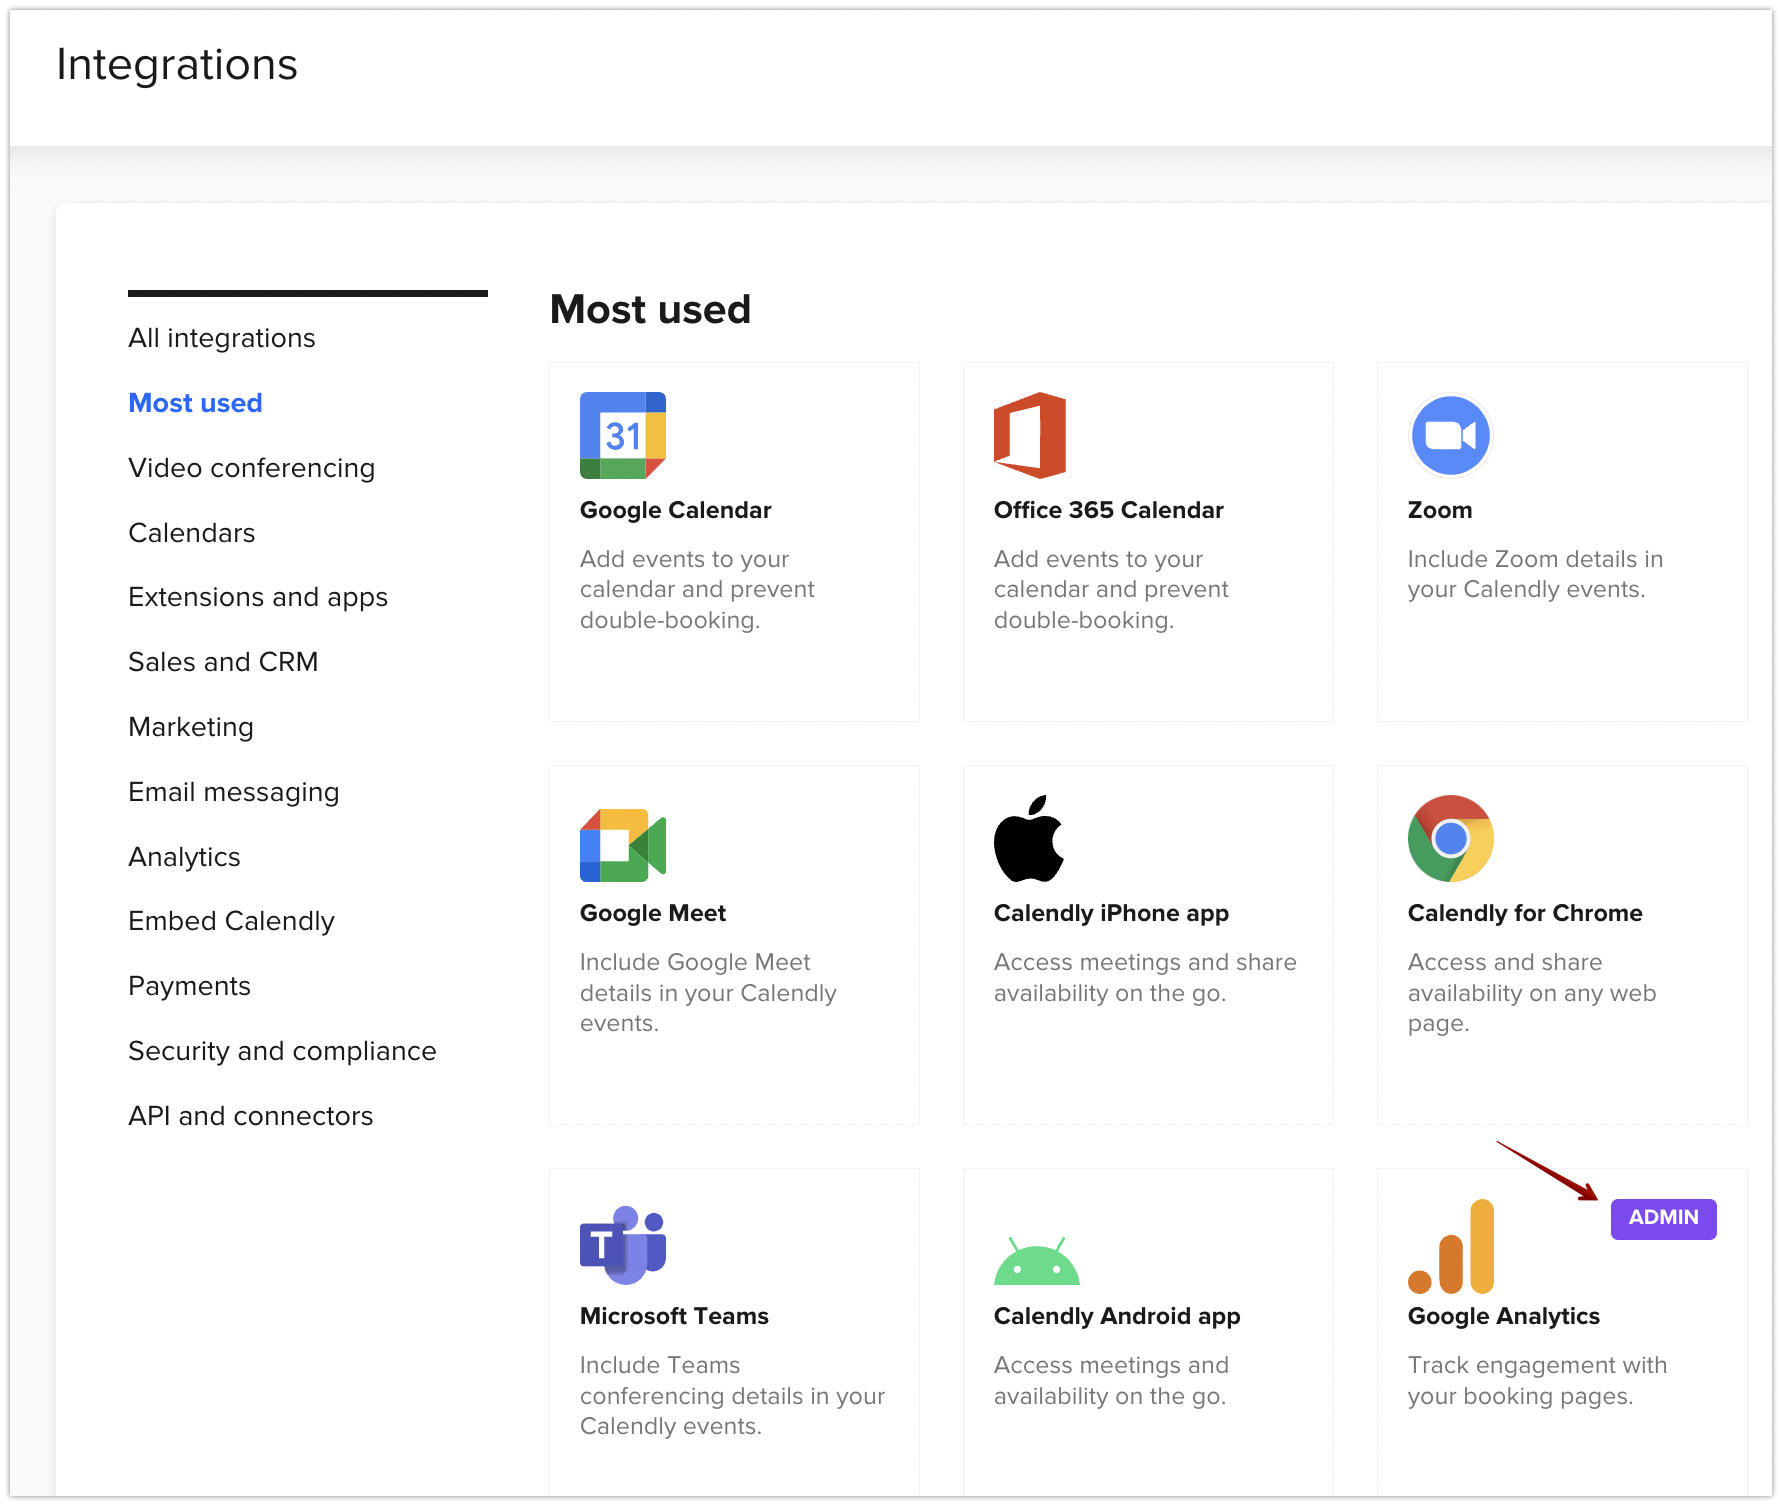
Task: Open Microsoft Teams integration title
Action: [x=675, y=1316]
